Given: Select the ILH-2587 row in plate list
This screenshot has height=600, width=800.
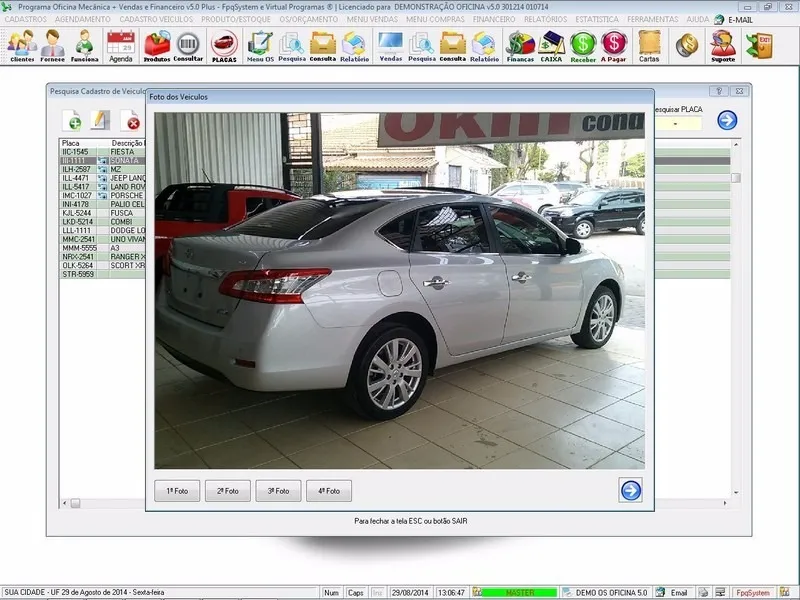Looking at the screenshot, I should coord(102,169).
